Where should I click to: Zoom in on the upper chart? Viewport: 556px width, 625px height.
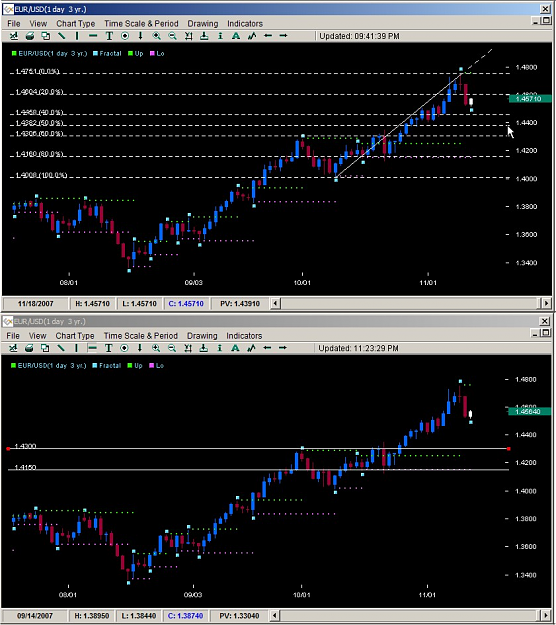[x=156, y=36]
